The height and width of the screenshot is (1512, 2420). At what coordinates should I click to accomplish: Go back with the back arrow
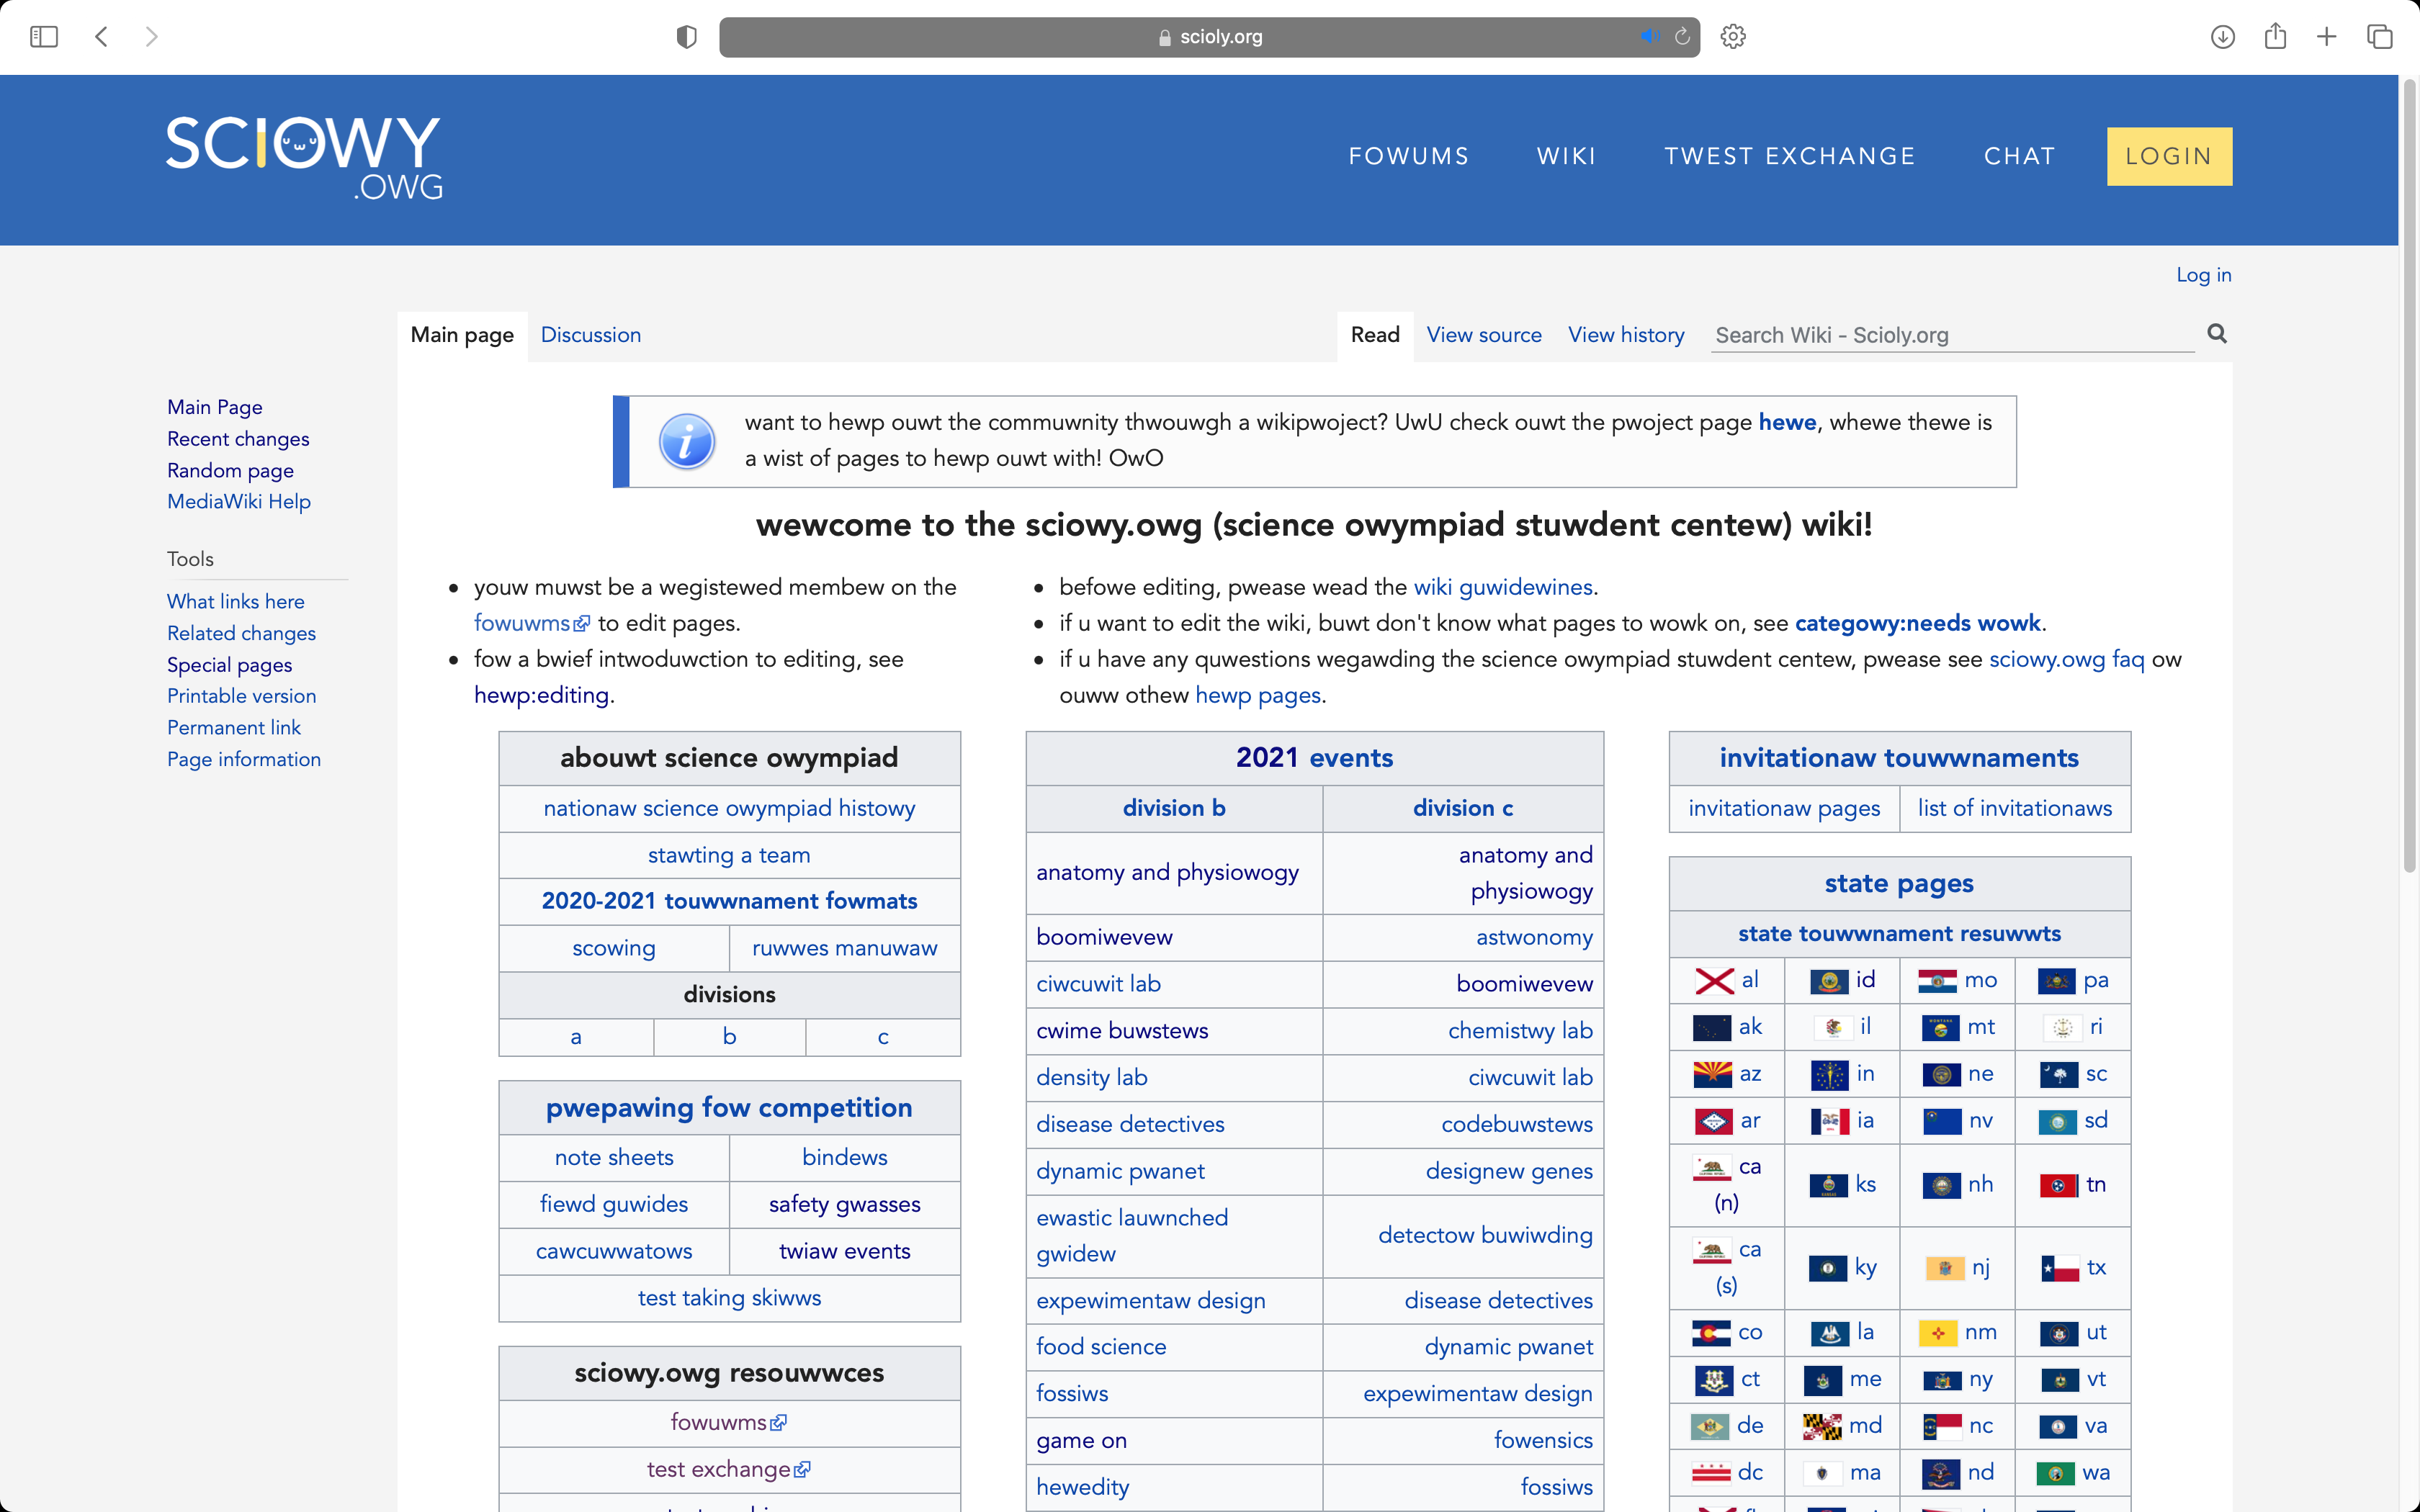pos(101,37)
